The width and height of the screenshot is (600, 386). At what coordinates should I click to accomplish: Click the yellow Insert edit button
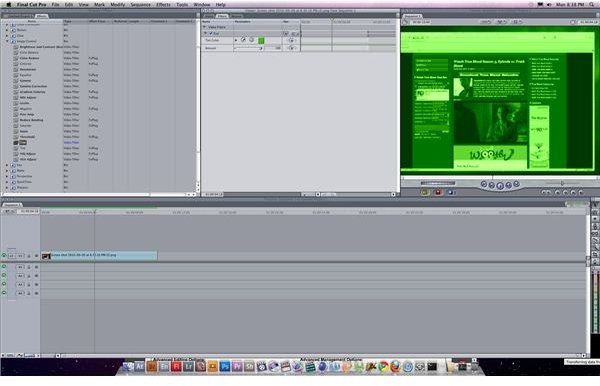tap(424, 192)
